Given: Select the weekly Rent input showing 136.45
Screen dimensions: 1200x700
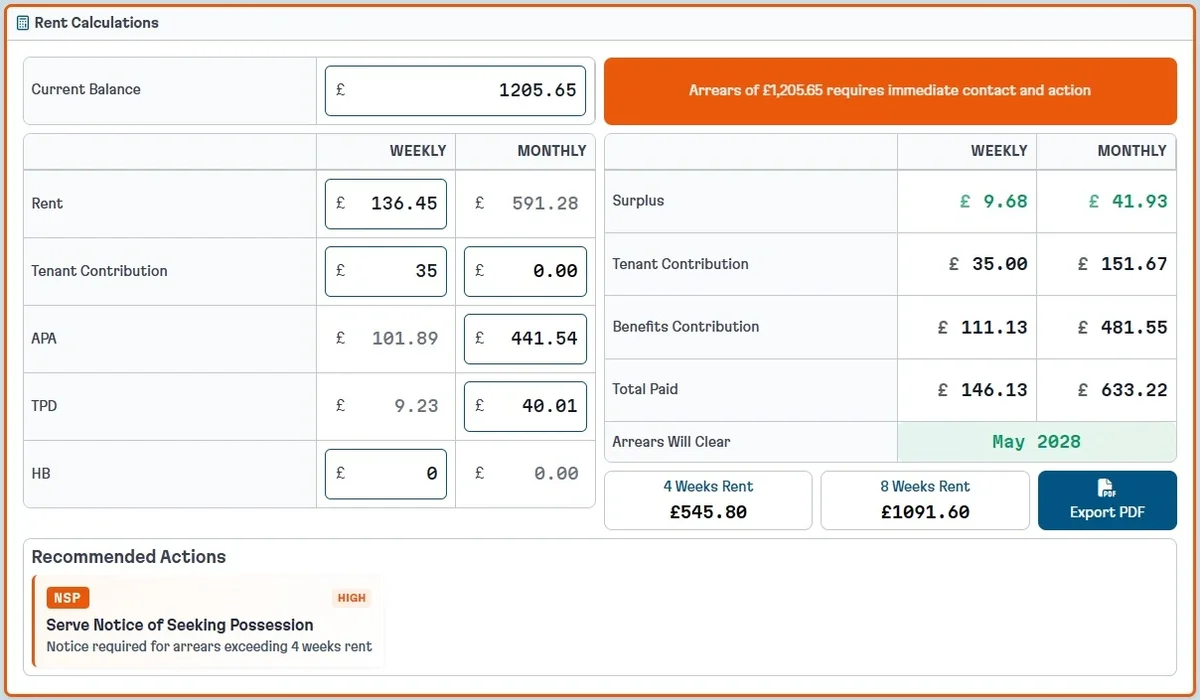Looking at the screenshot, I should click(385, 203).
